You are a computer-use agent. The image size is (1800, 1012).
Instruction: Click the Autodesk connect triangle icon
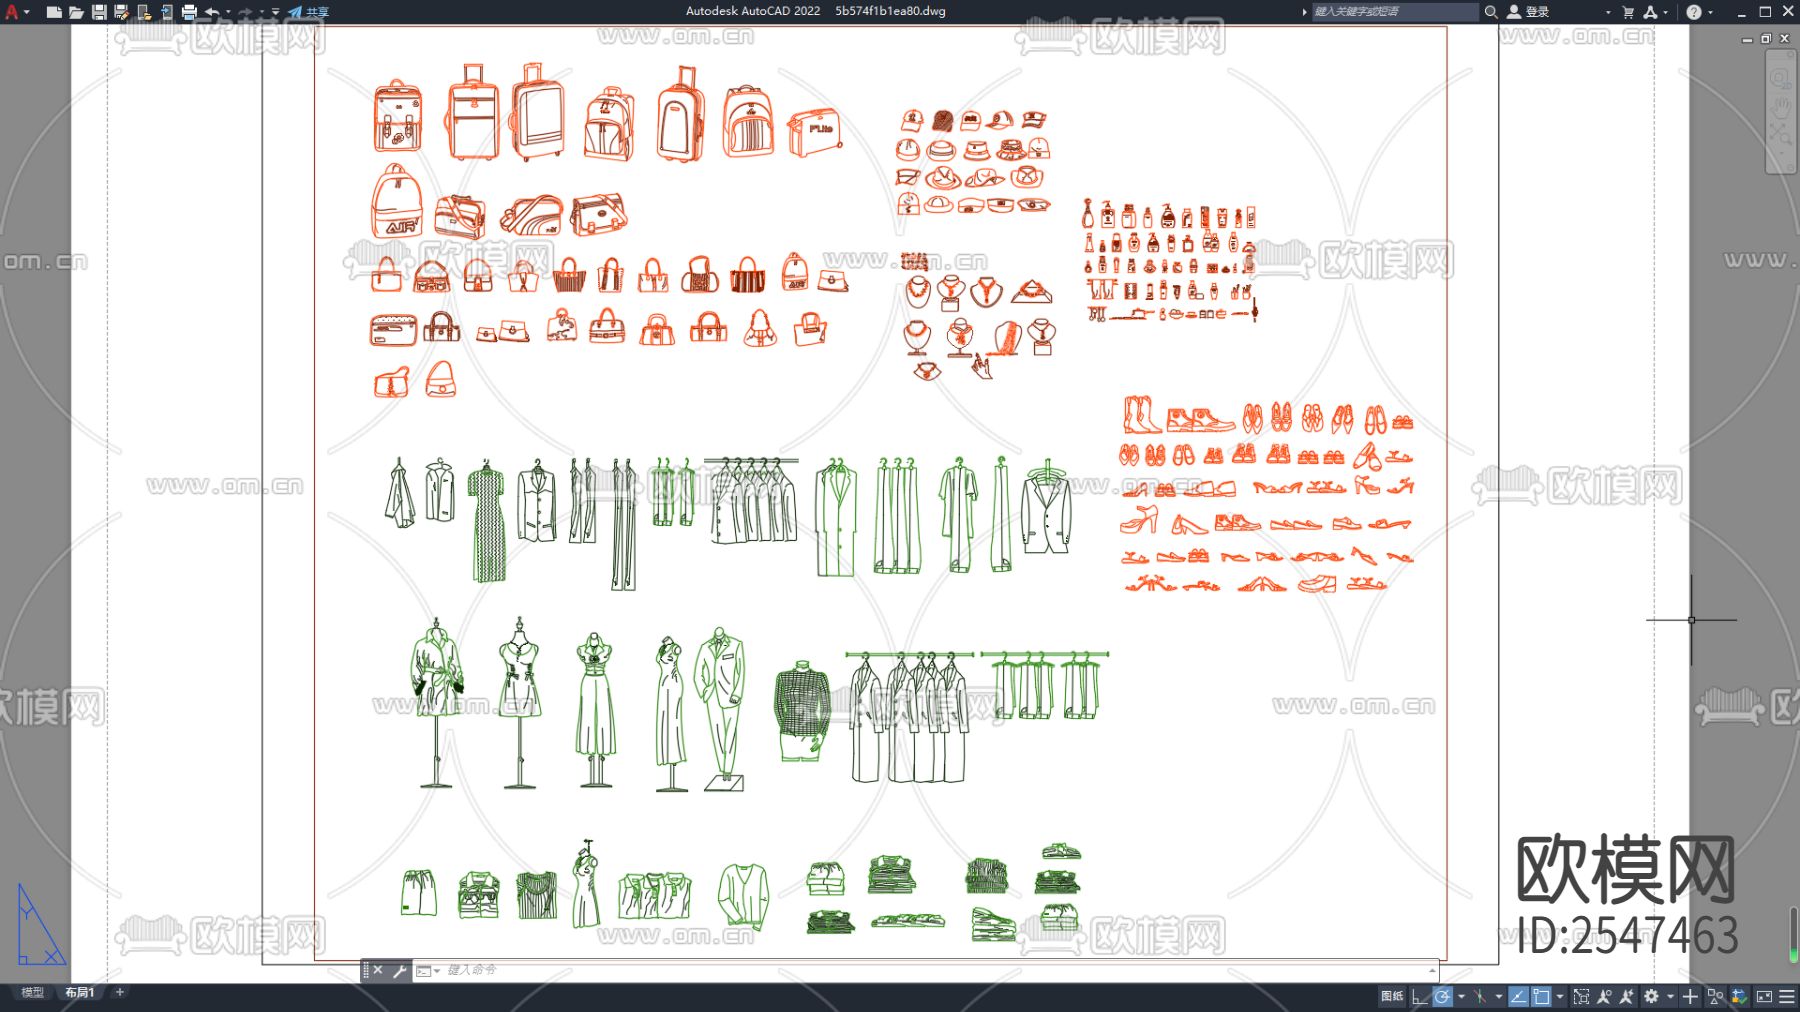(1649, 12)
